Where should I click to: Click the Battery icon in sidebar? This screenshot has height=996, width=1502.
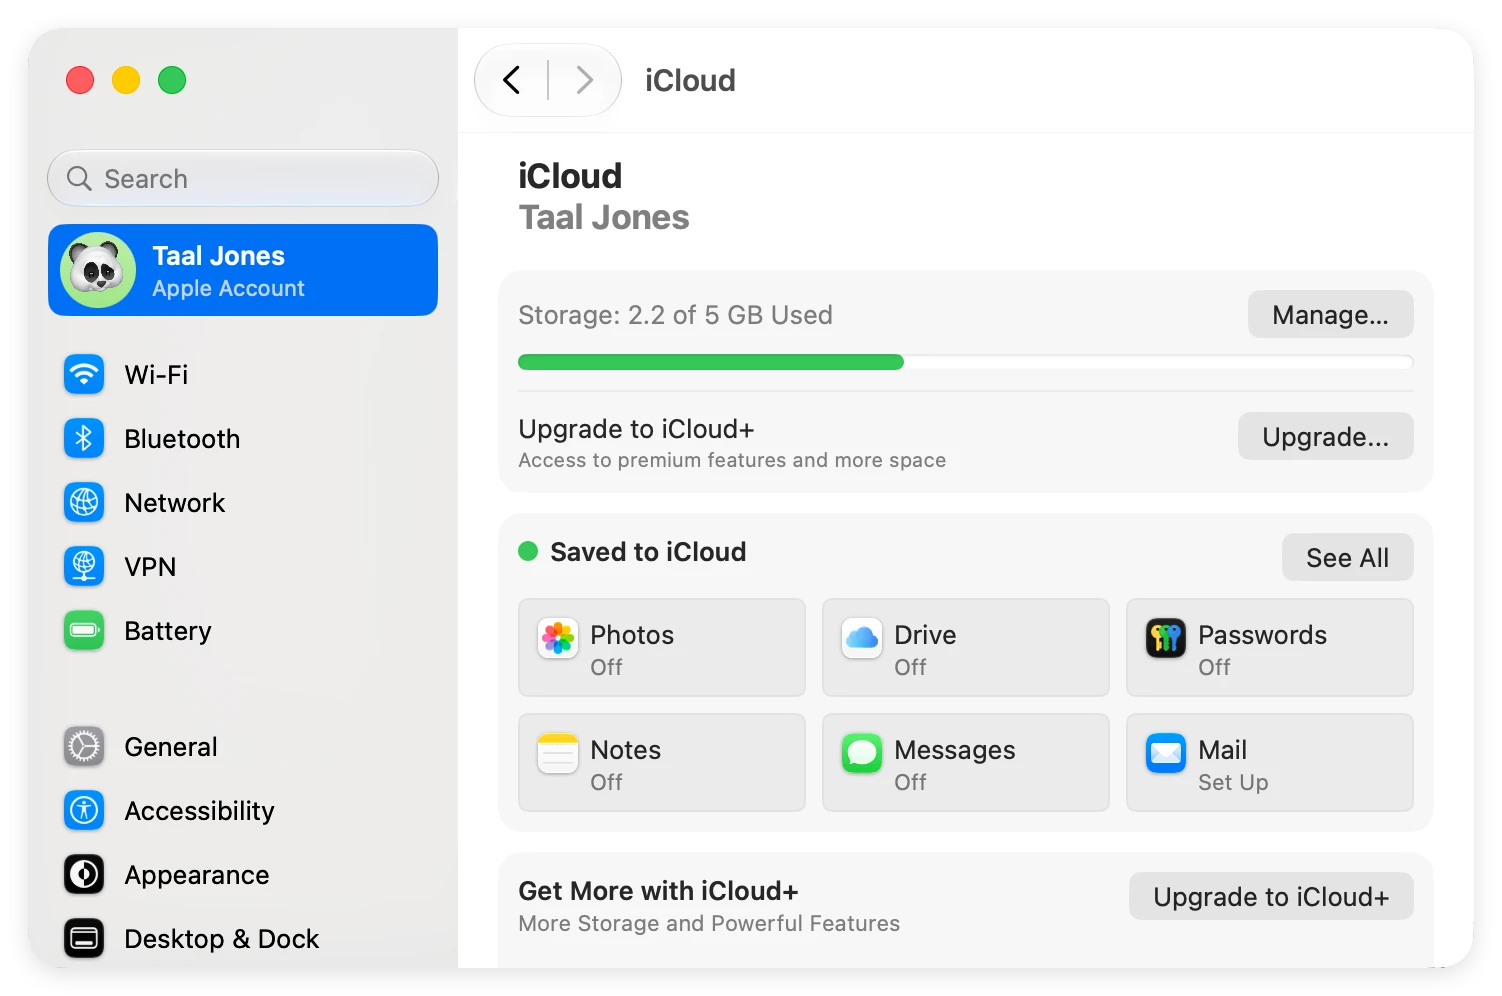coord(84,631)
